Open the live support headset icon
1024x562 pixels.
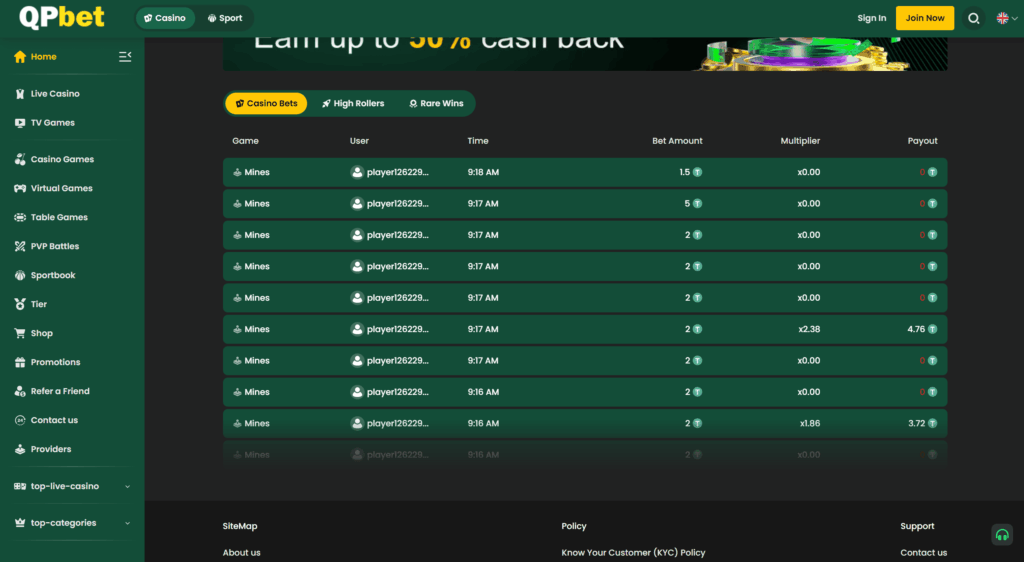click(1002, 535)
